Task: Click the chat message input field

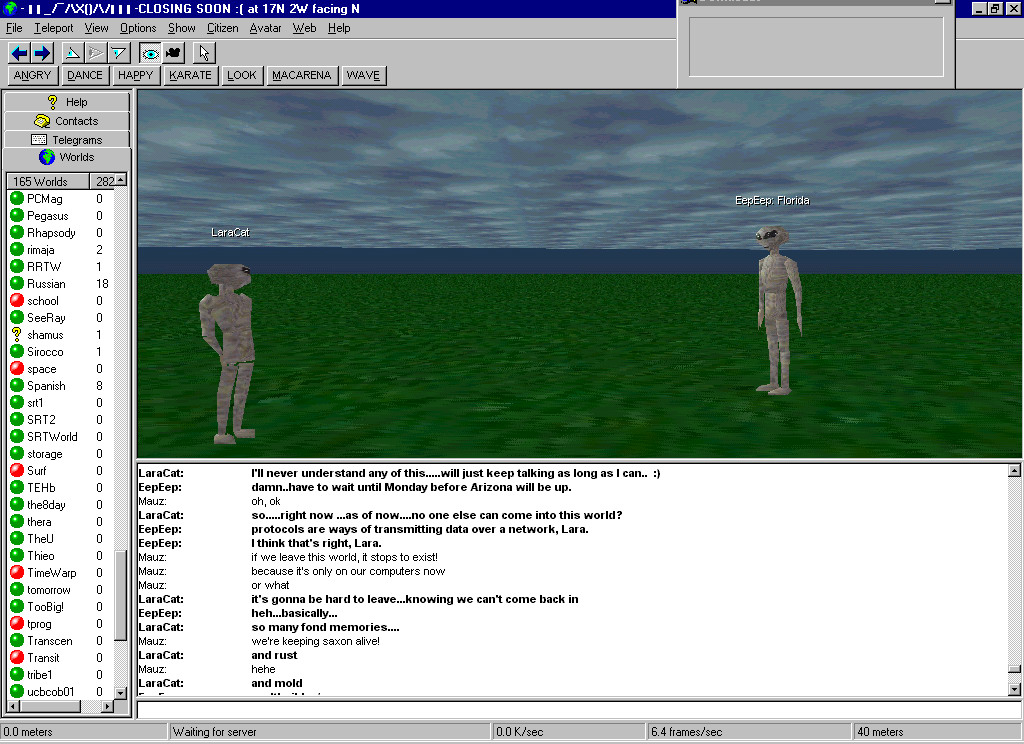Action: click(x=578, y=710)
